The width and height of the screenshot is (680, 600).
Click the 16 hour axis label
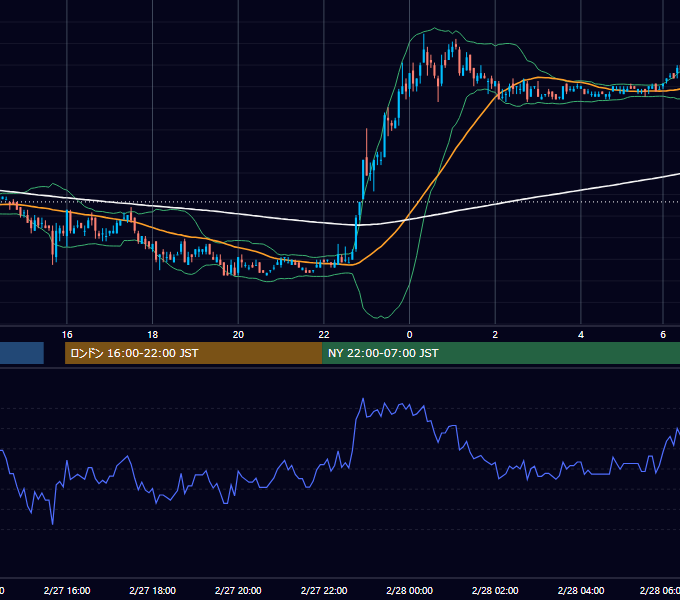[x=67, y=335]
